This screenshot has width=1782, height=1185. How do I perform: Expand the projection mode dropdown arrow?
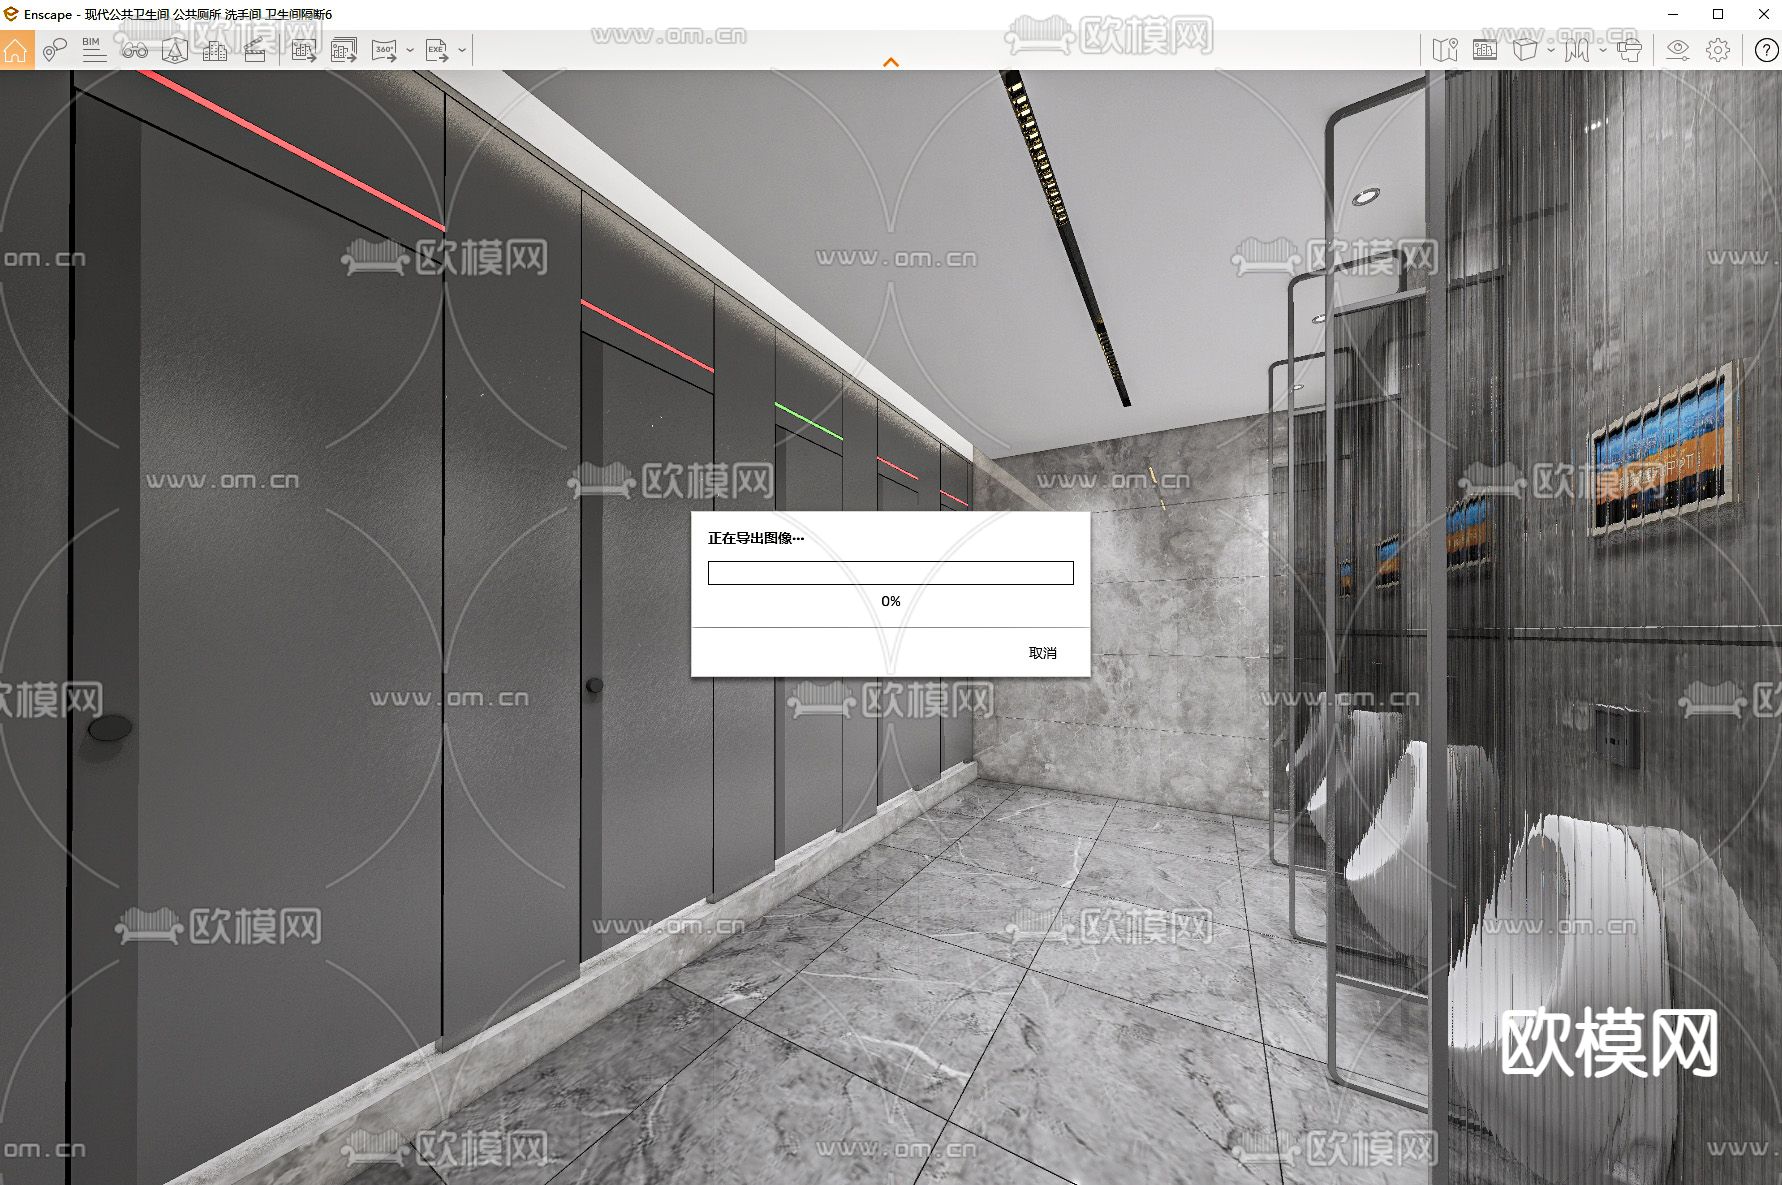(1551, 49)
